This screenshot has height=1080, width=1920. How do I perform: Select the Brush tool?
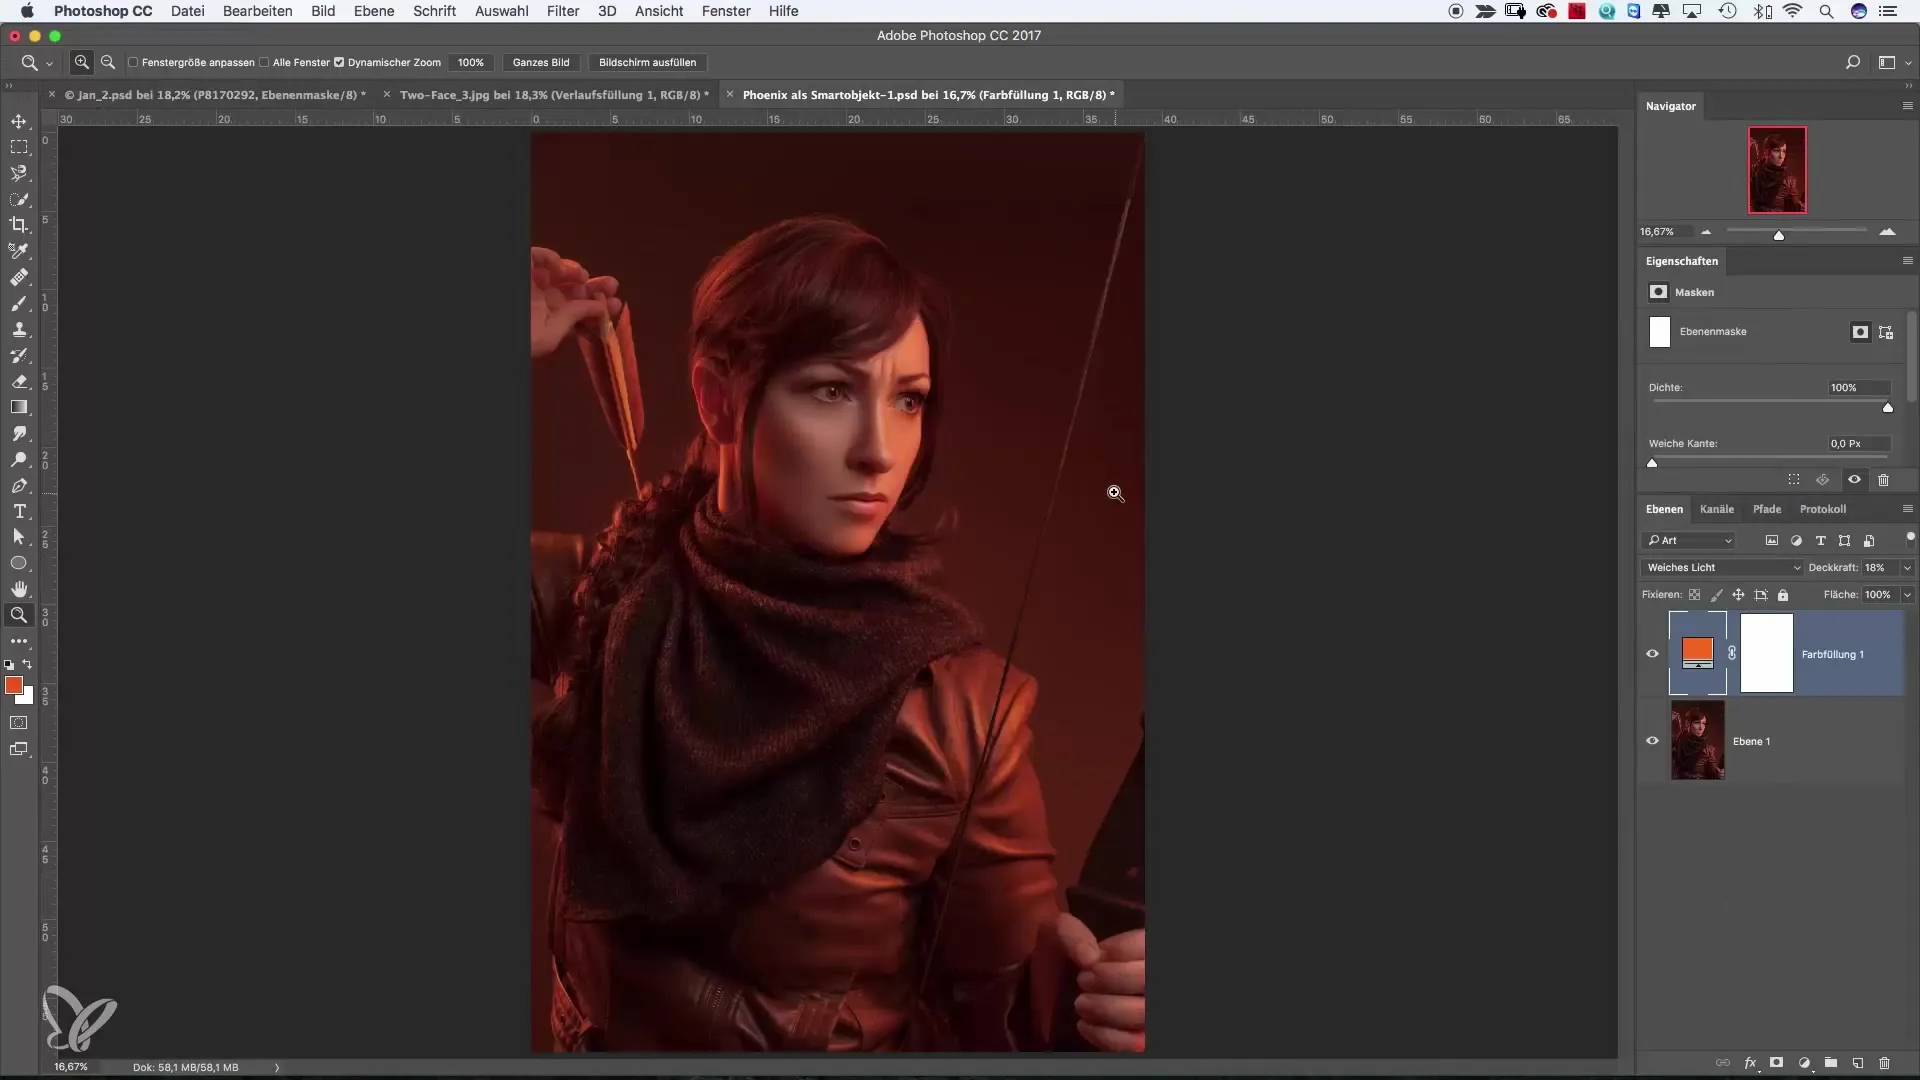pyautogui.click(x=19, y=303)
